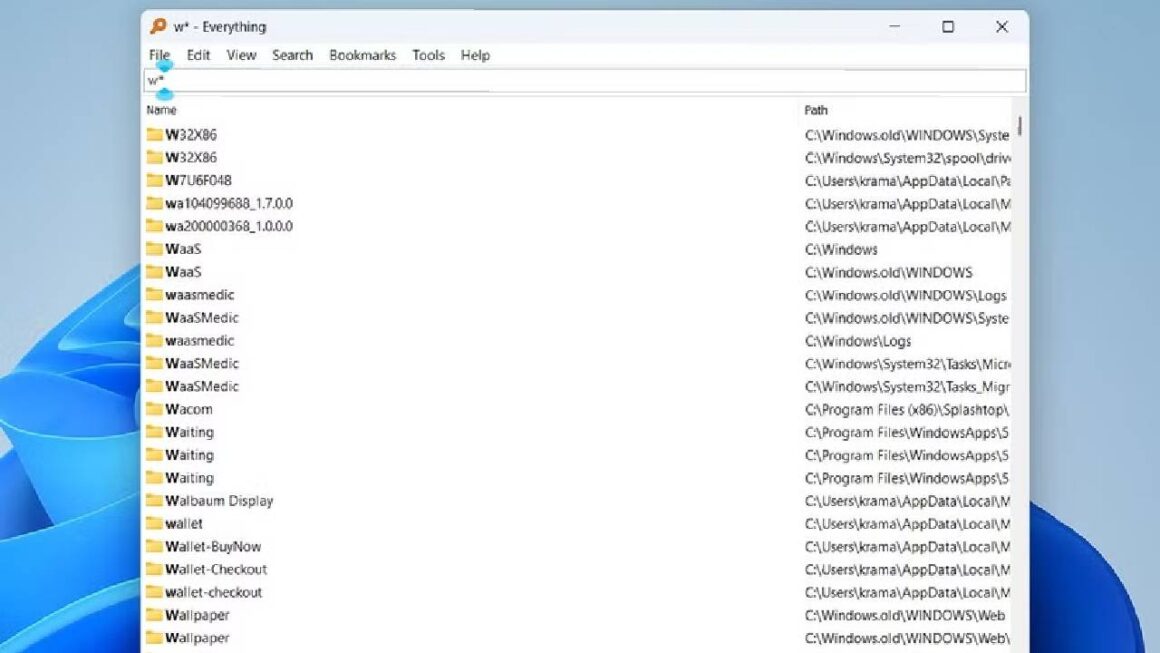
Task: Sort results by the Path column header
Action: click(x=816, y=110)
